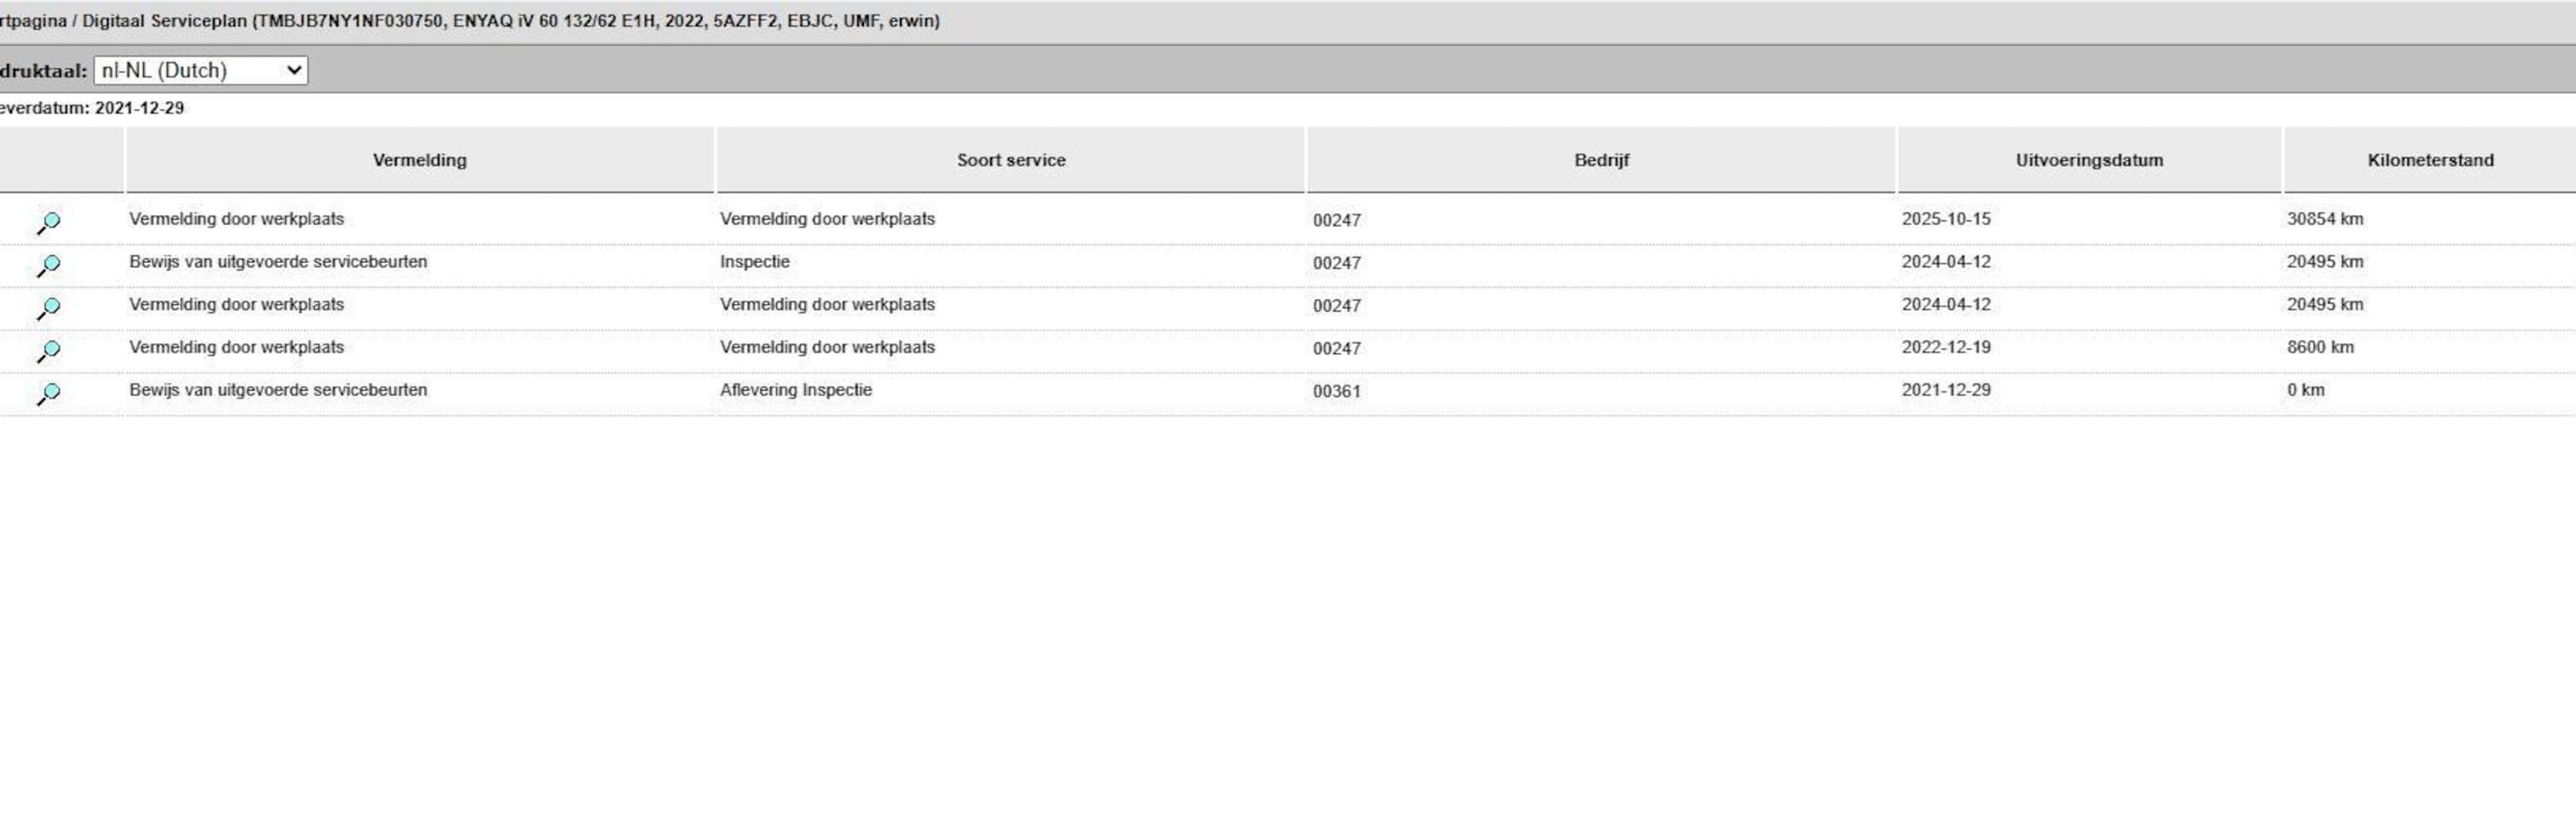Click company code 00361 in last row
The height and width of the screenshot is (817, 2576).
click(x=1336, y=391)
